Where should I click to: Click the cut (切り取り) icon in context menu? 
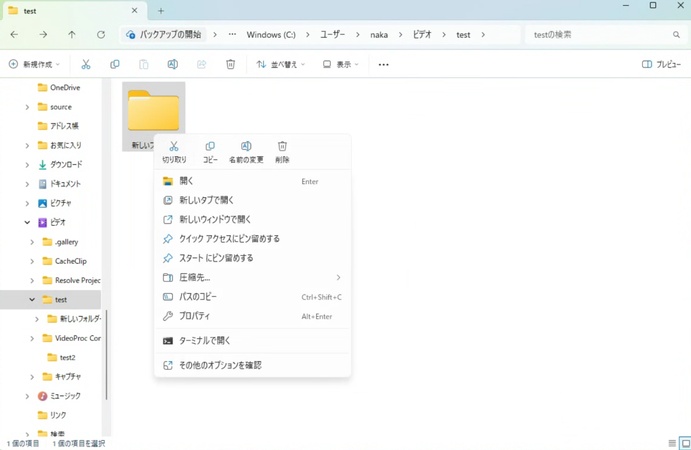pyautogui.click(x=174, y=148)
